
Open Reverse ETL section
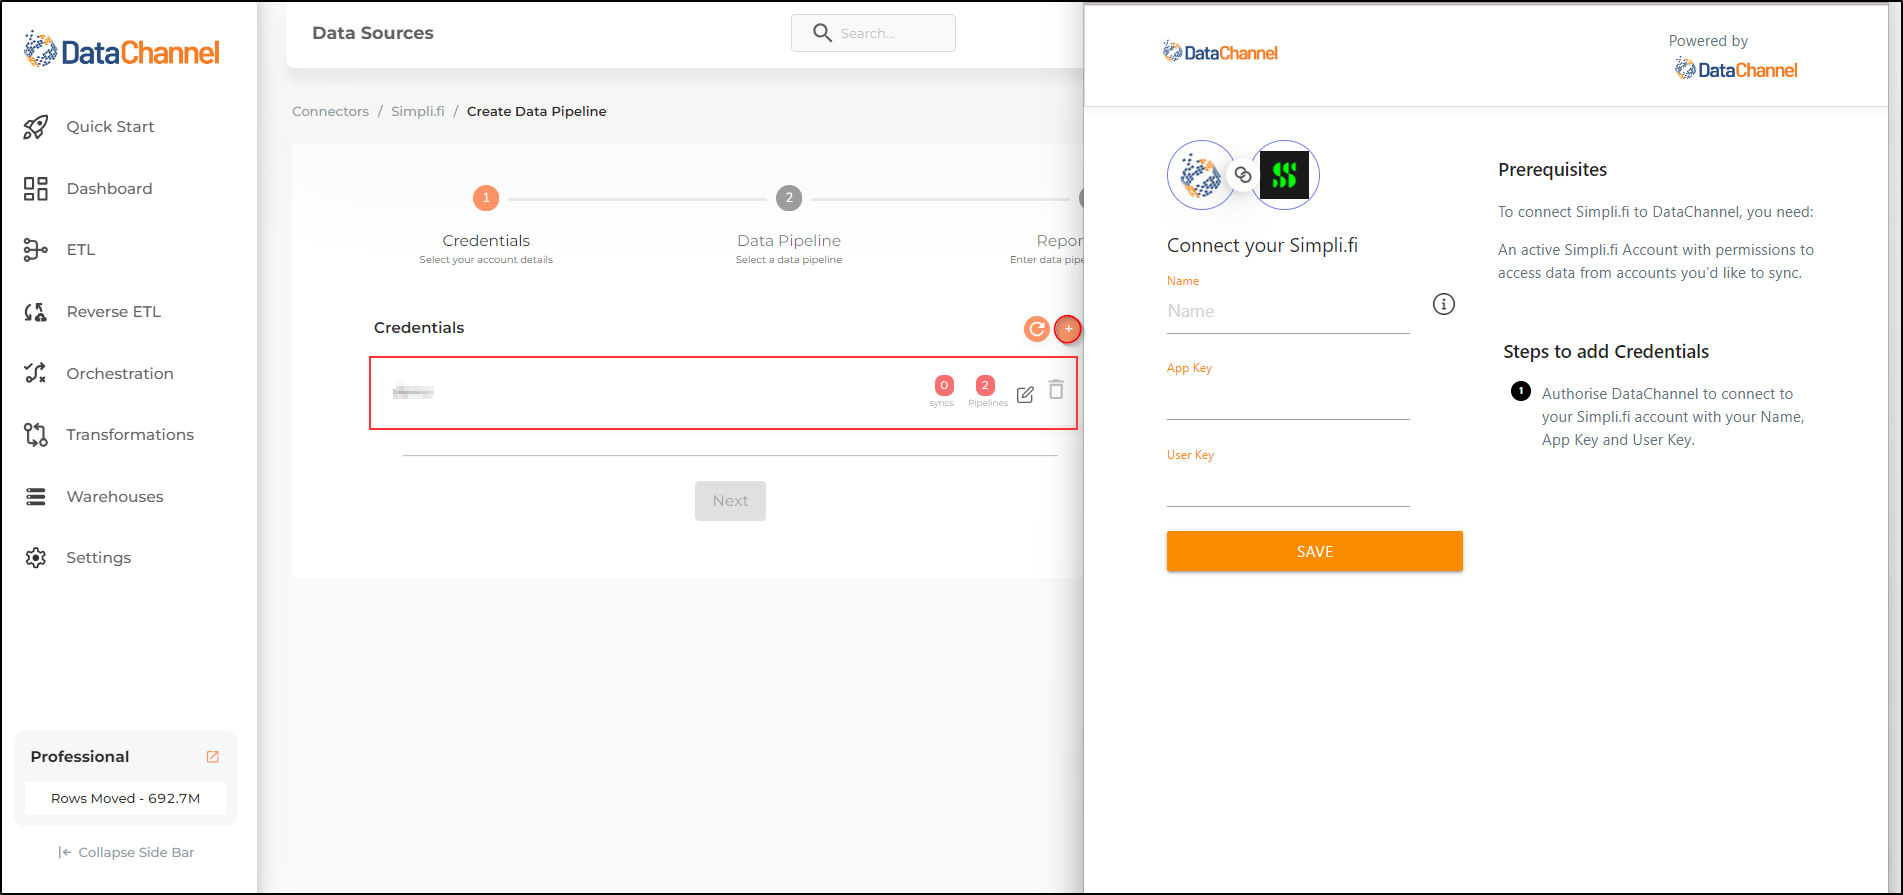pyautogui.click(x=113, y=312)
